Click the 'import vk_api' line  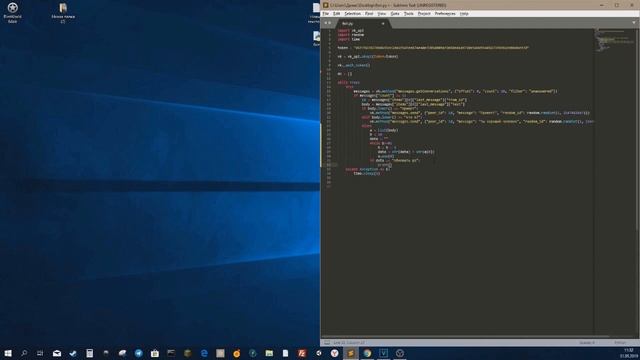(x=351, y=31)
